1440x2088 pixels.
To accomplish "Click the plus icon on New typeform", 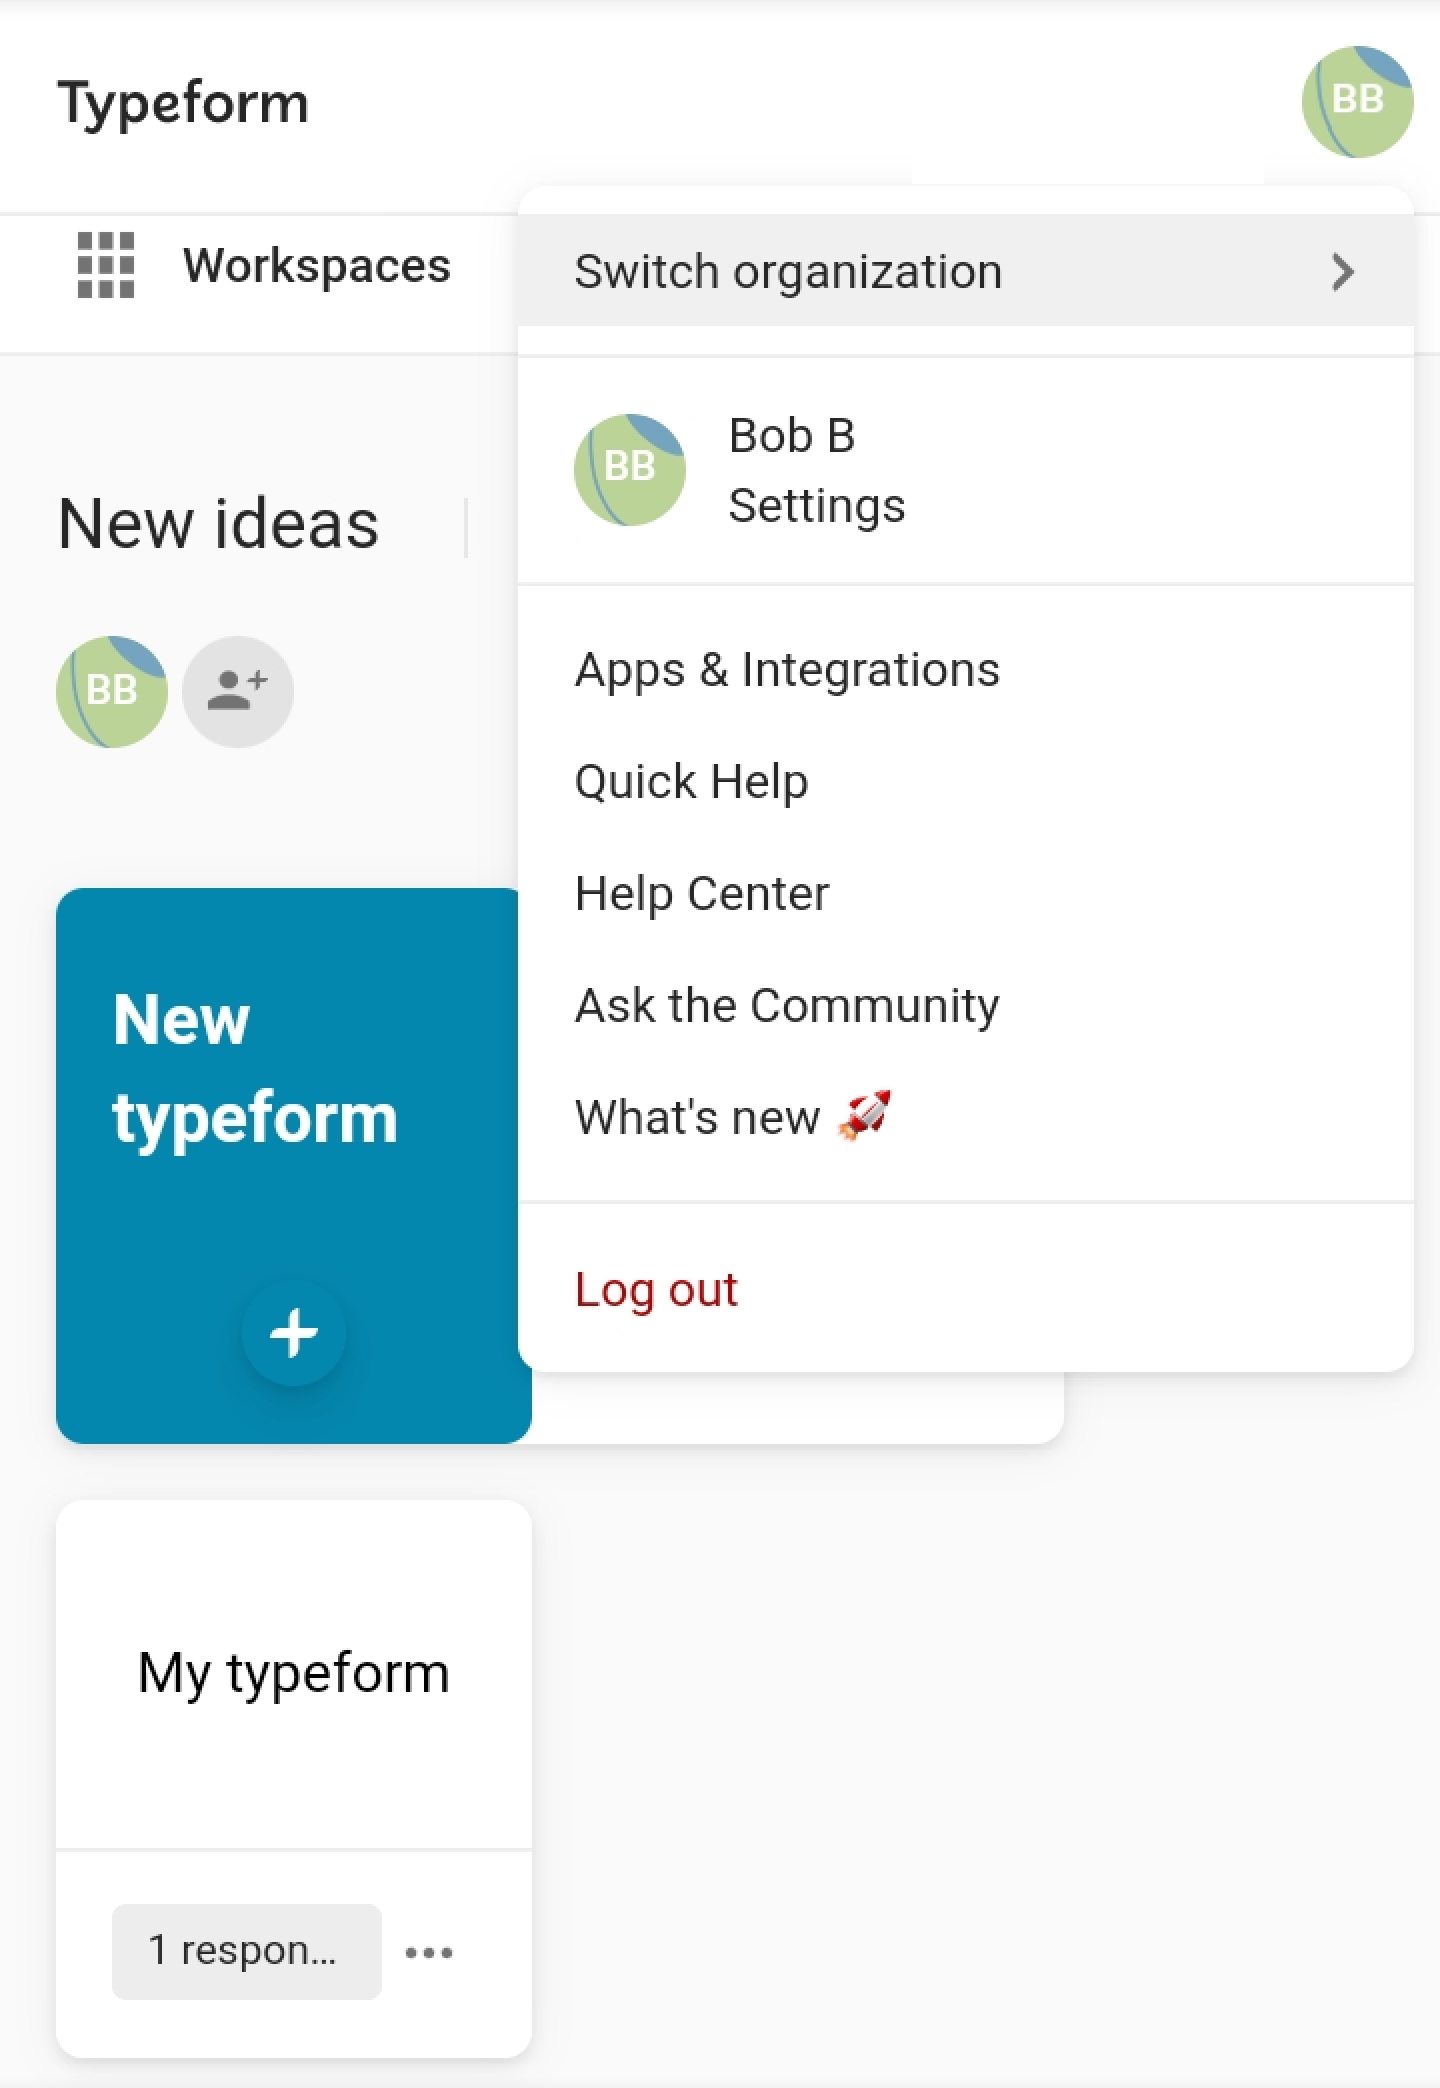I will click(293, 1333).
